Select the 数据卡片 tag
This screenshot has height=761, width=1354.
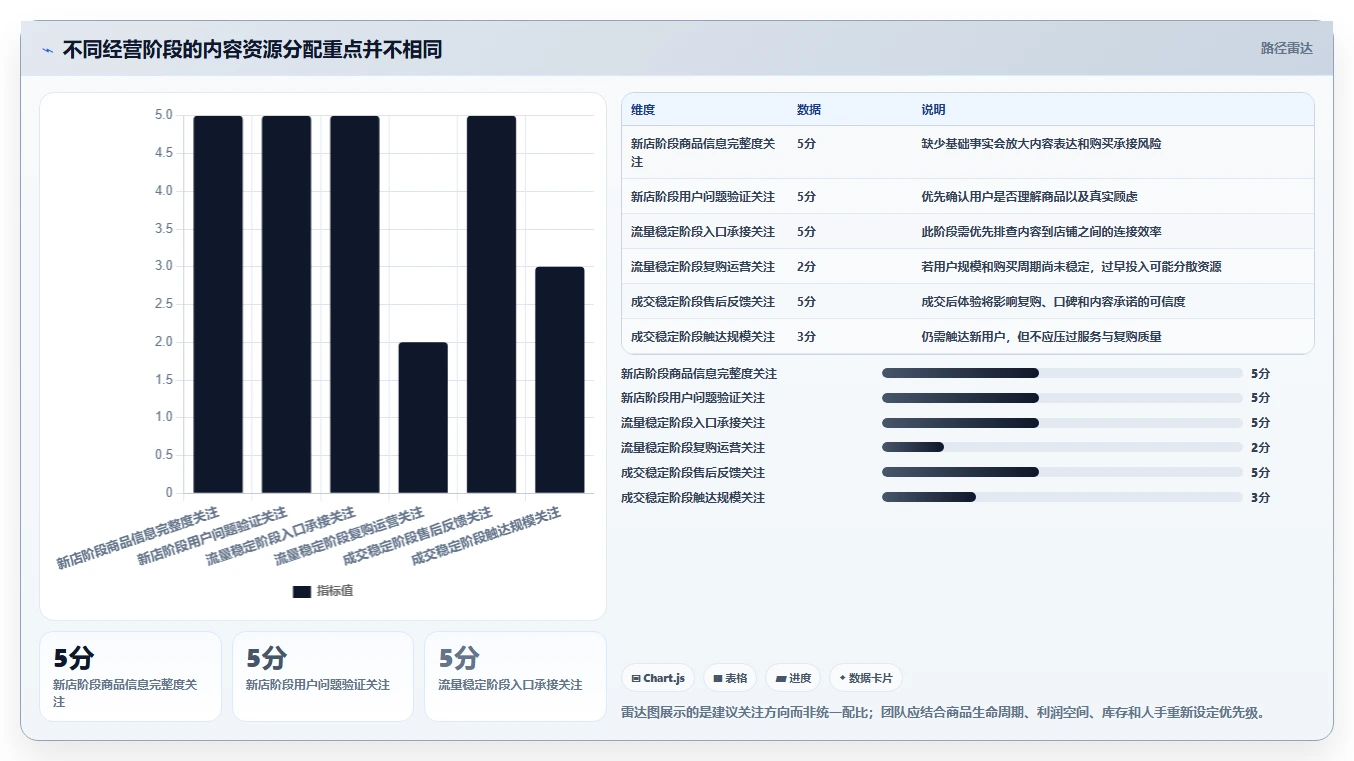(866, 678)
